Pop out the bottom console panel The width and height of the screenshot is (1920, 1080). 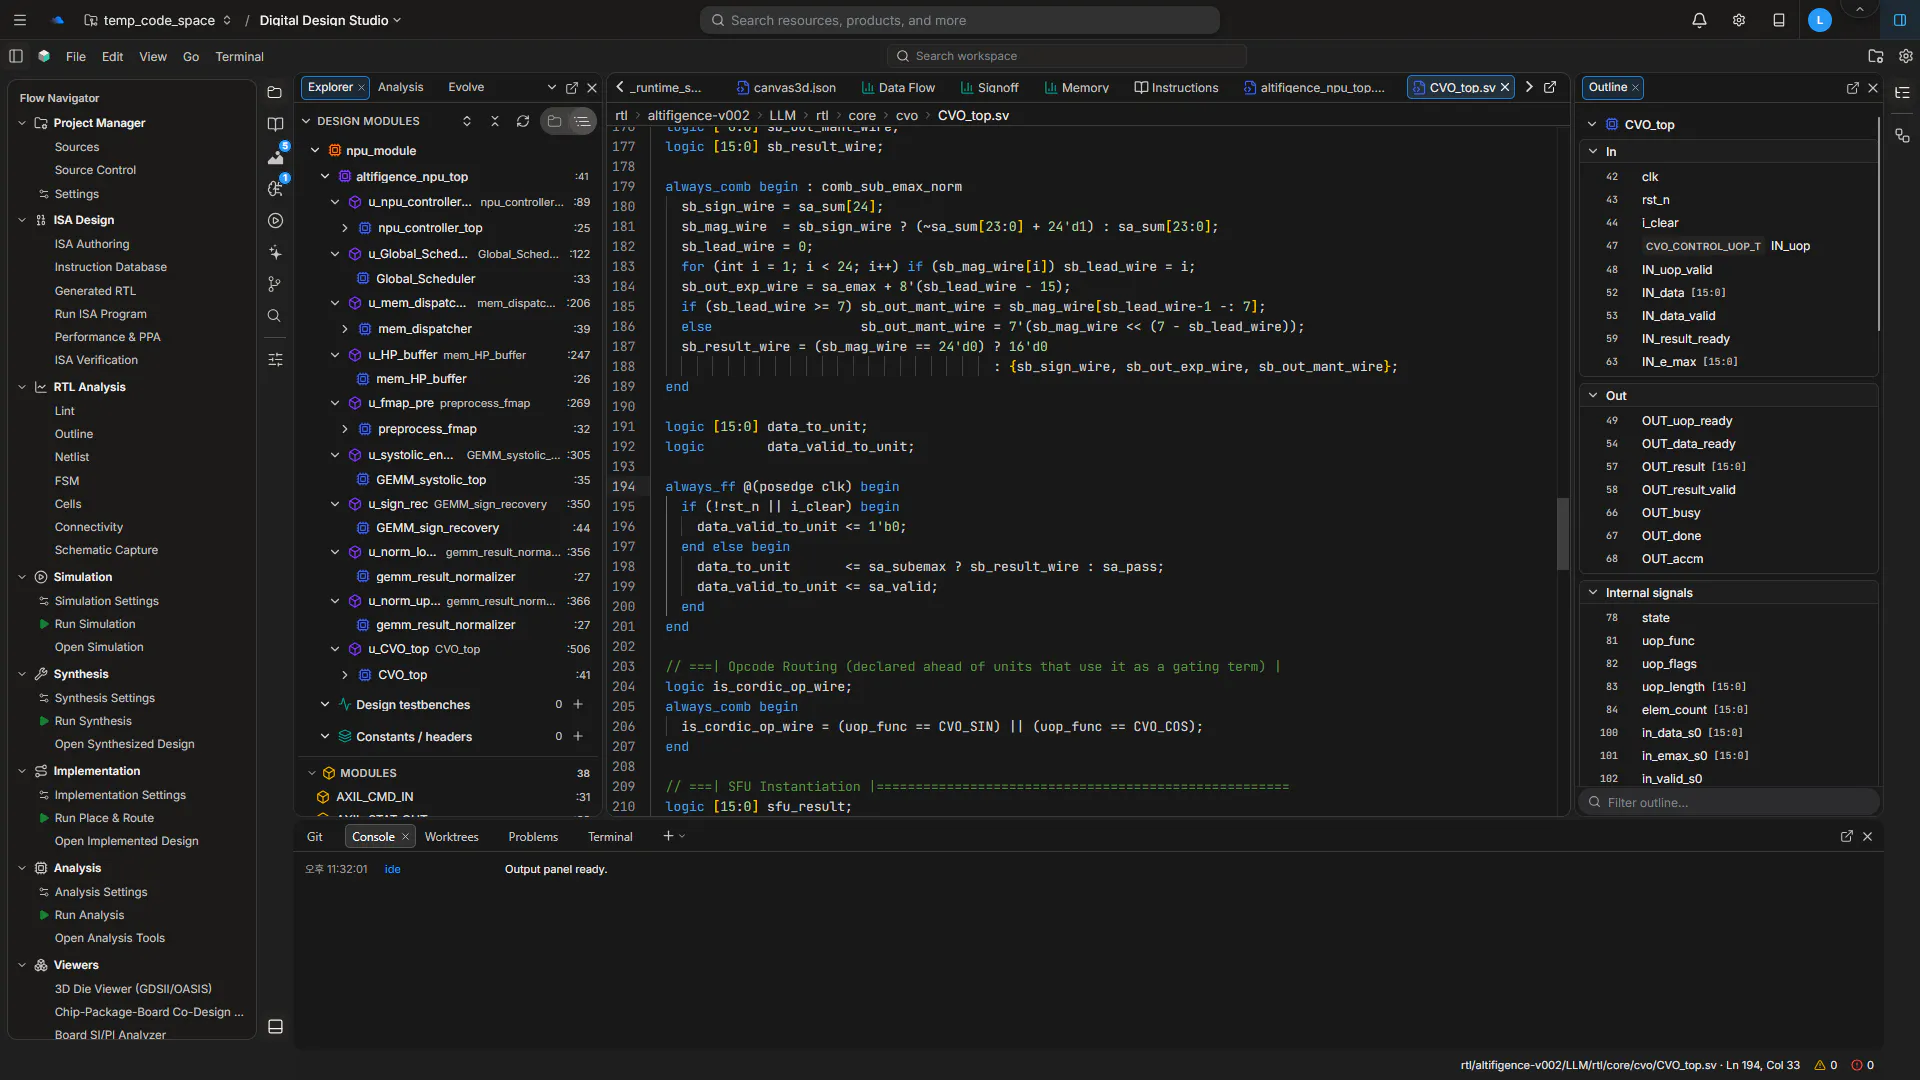tap(1846, 836)
